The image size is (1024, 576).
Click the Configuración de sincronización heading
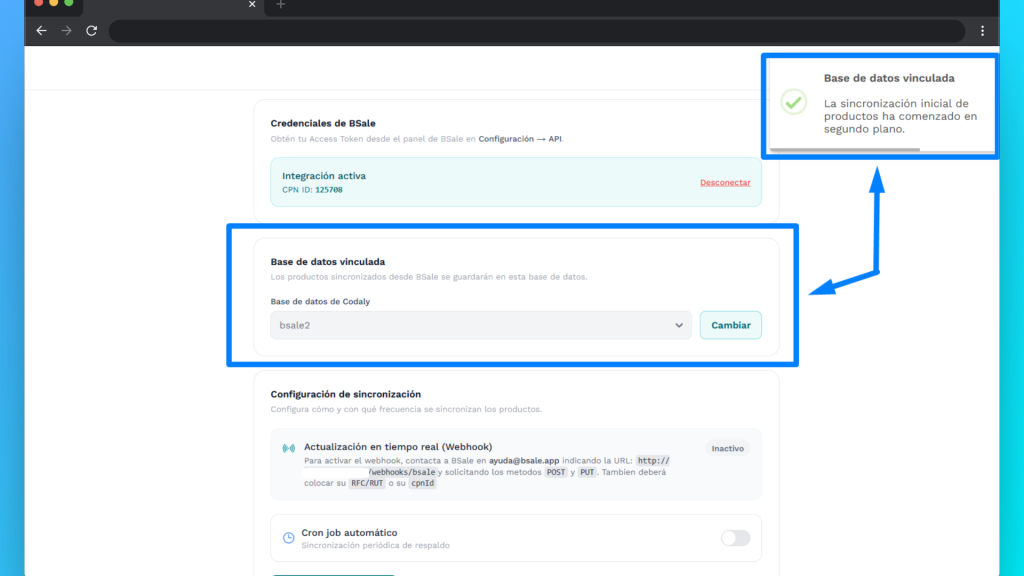pyautogui.click(x=345, y=394)
